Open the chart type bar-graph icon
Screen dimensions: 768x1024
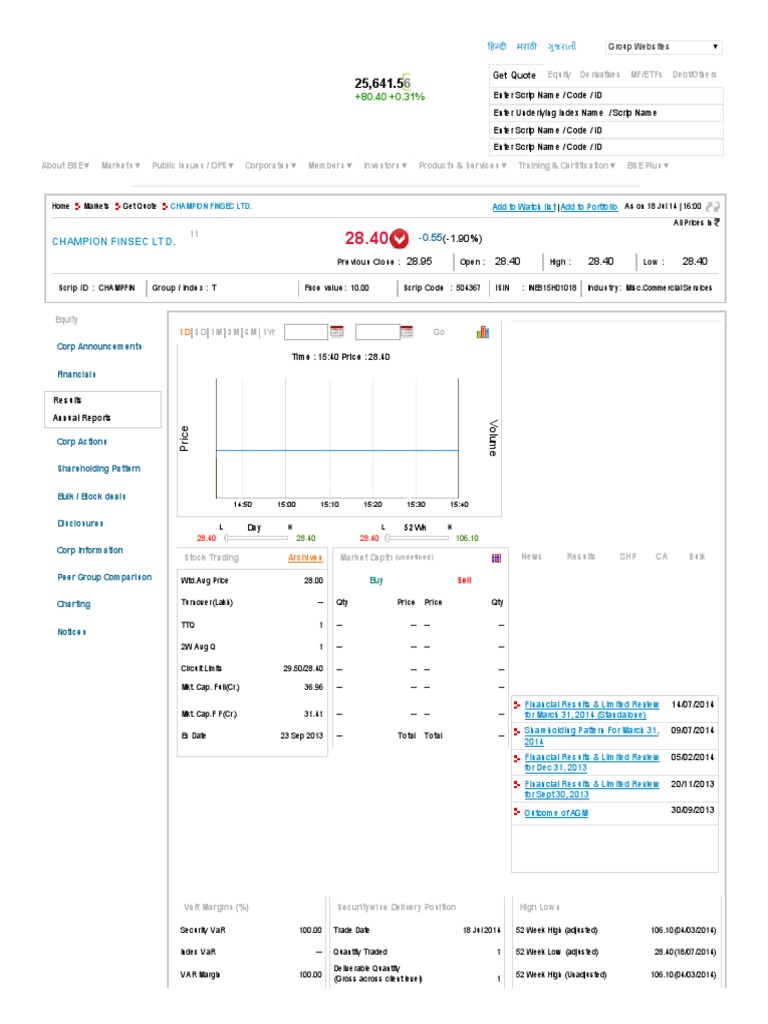click(x=483, y=332)
